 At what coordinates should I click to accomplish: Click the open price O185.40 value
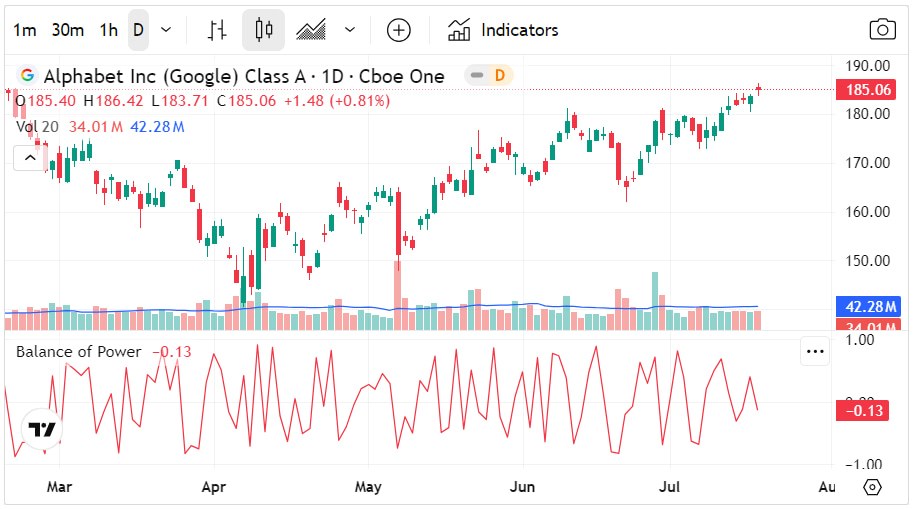[46, 101]
